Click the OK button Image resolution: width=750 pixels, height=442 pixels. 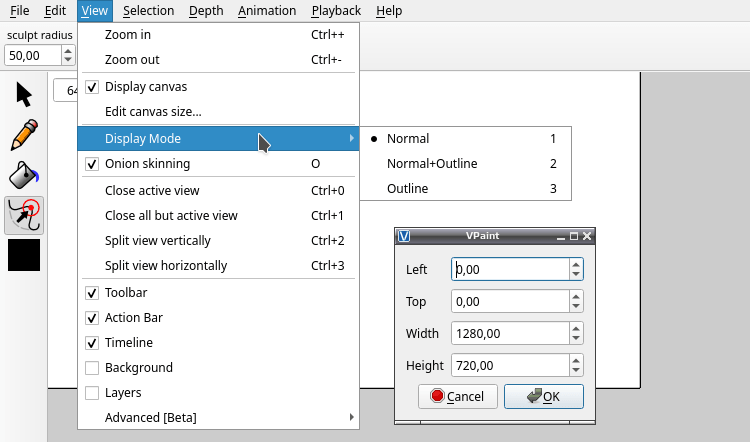pos(544,397)
